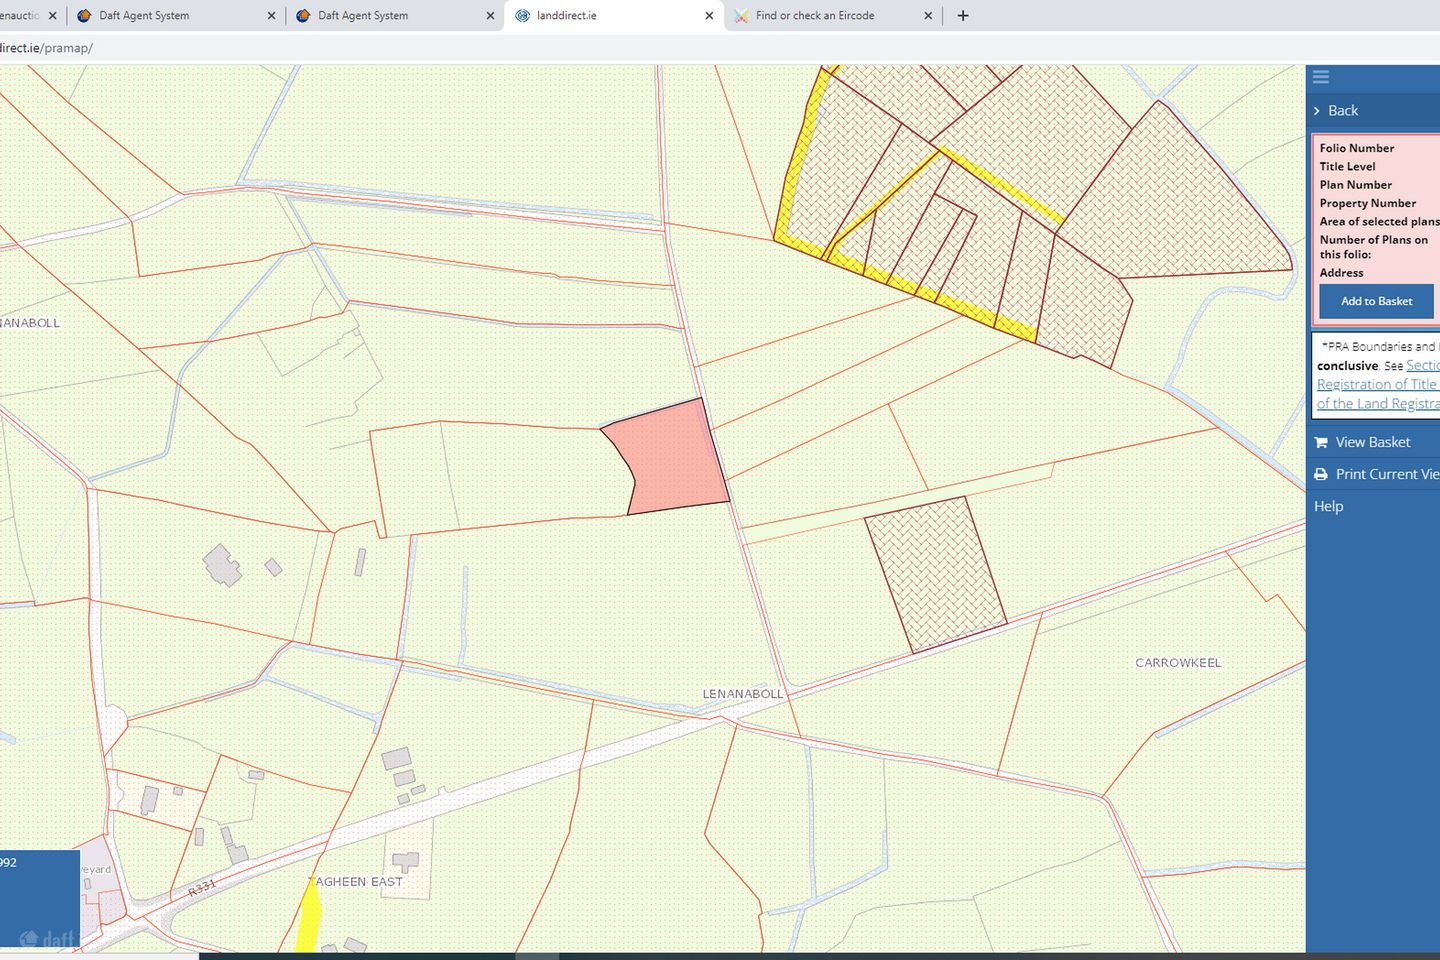Switch to Find or check an Eircode tab
Screen dimensions: 1440x960
tap(814, 16)
